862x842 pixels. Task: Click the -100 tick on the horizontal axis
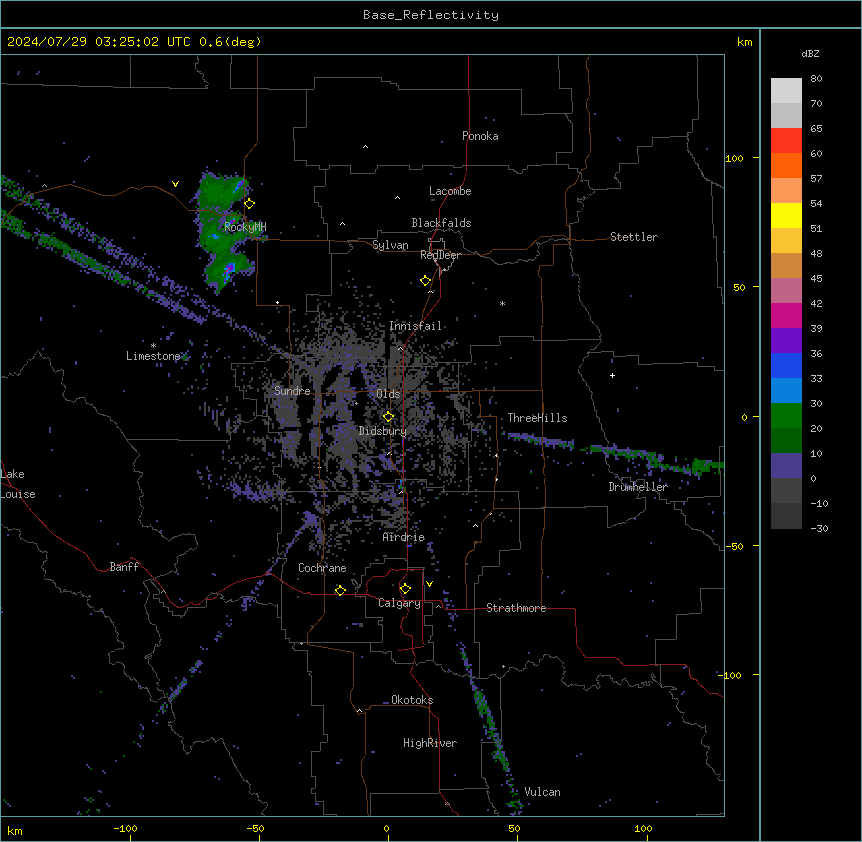(x=125, y=828)
